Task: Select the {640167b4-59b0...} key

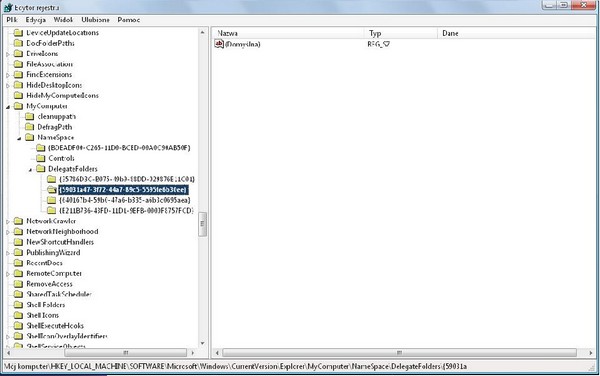Action: 125,200
